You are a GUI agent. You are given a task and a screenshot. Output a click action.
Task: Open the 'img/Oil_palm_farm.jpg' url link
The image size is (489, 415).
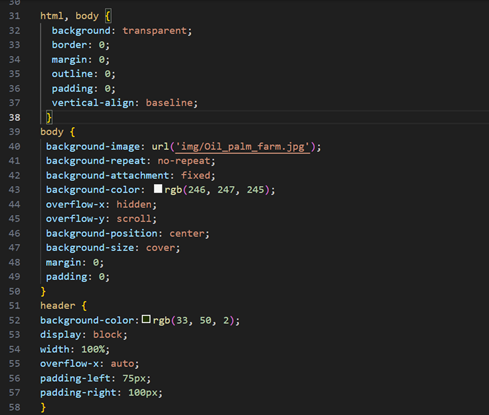coord(243,147)
